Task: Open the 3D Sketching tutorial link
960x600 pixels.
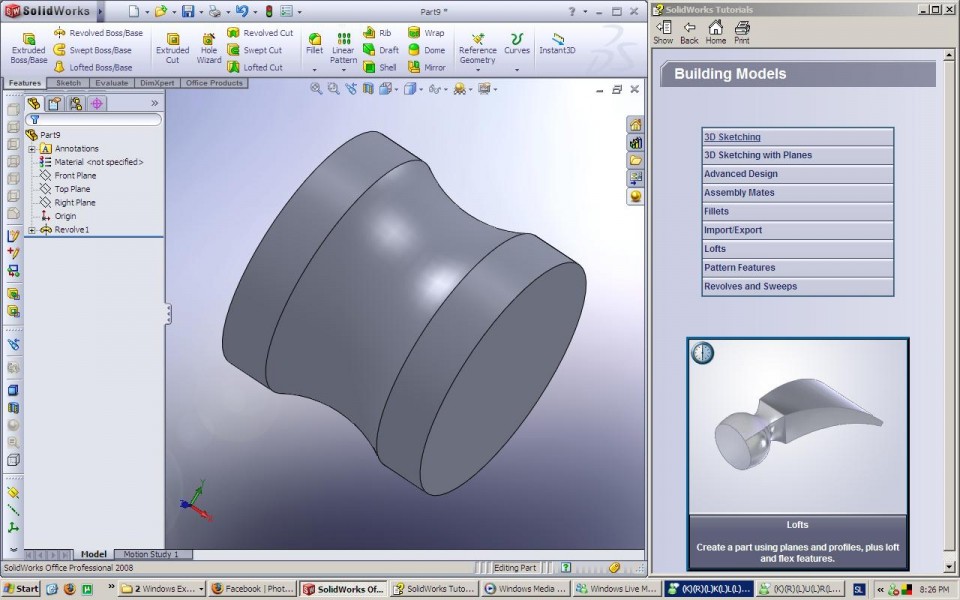Action: (x=732, y=137)
